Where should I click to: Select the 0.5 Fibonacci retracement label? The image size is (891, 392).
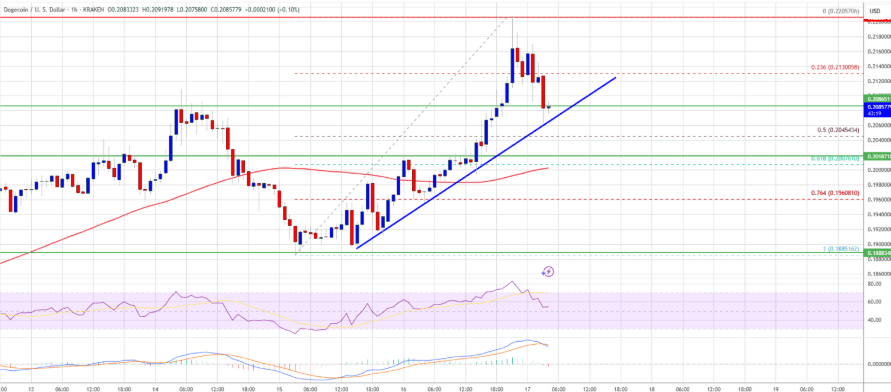tap(839, 130)
